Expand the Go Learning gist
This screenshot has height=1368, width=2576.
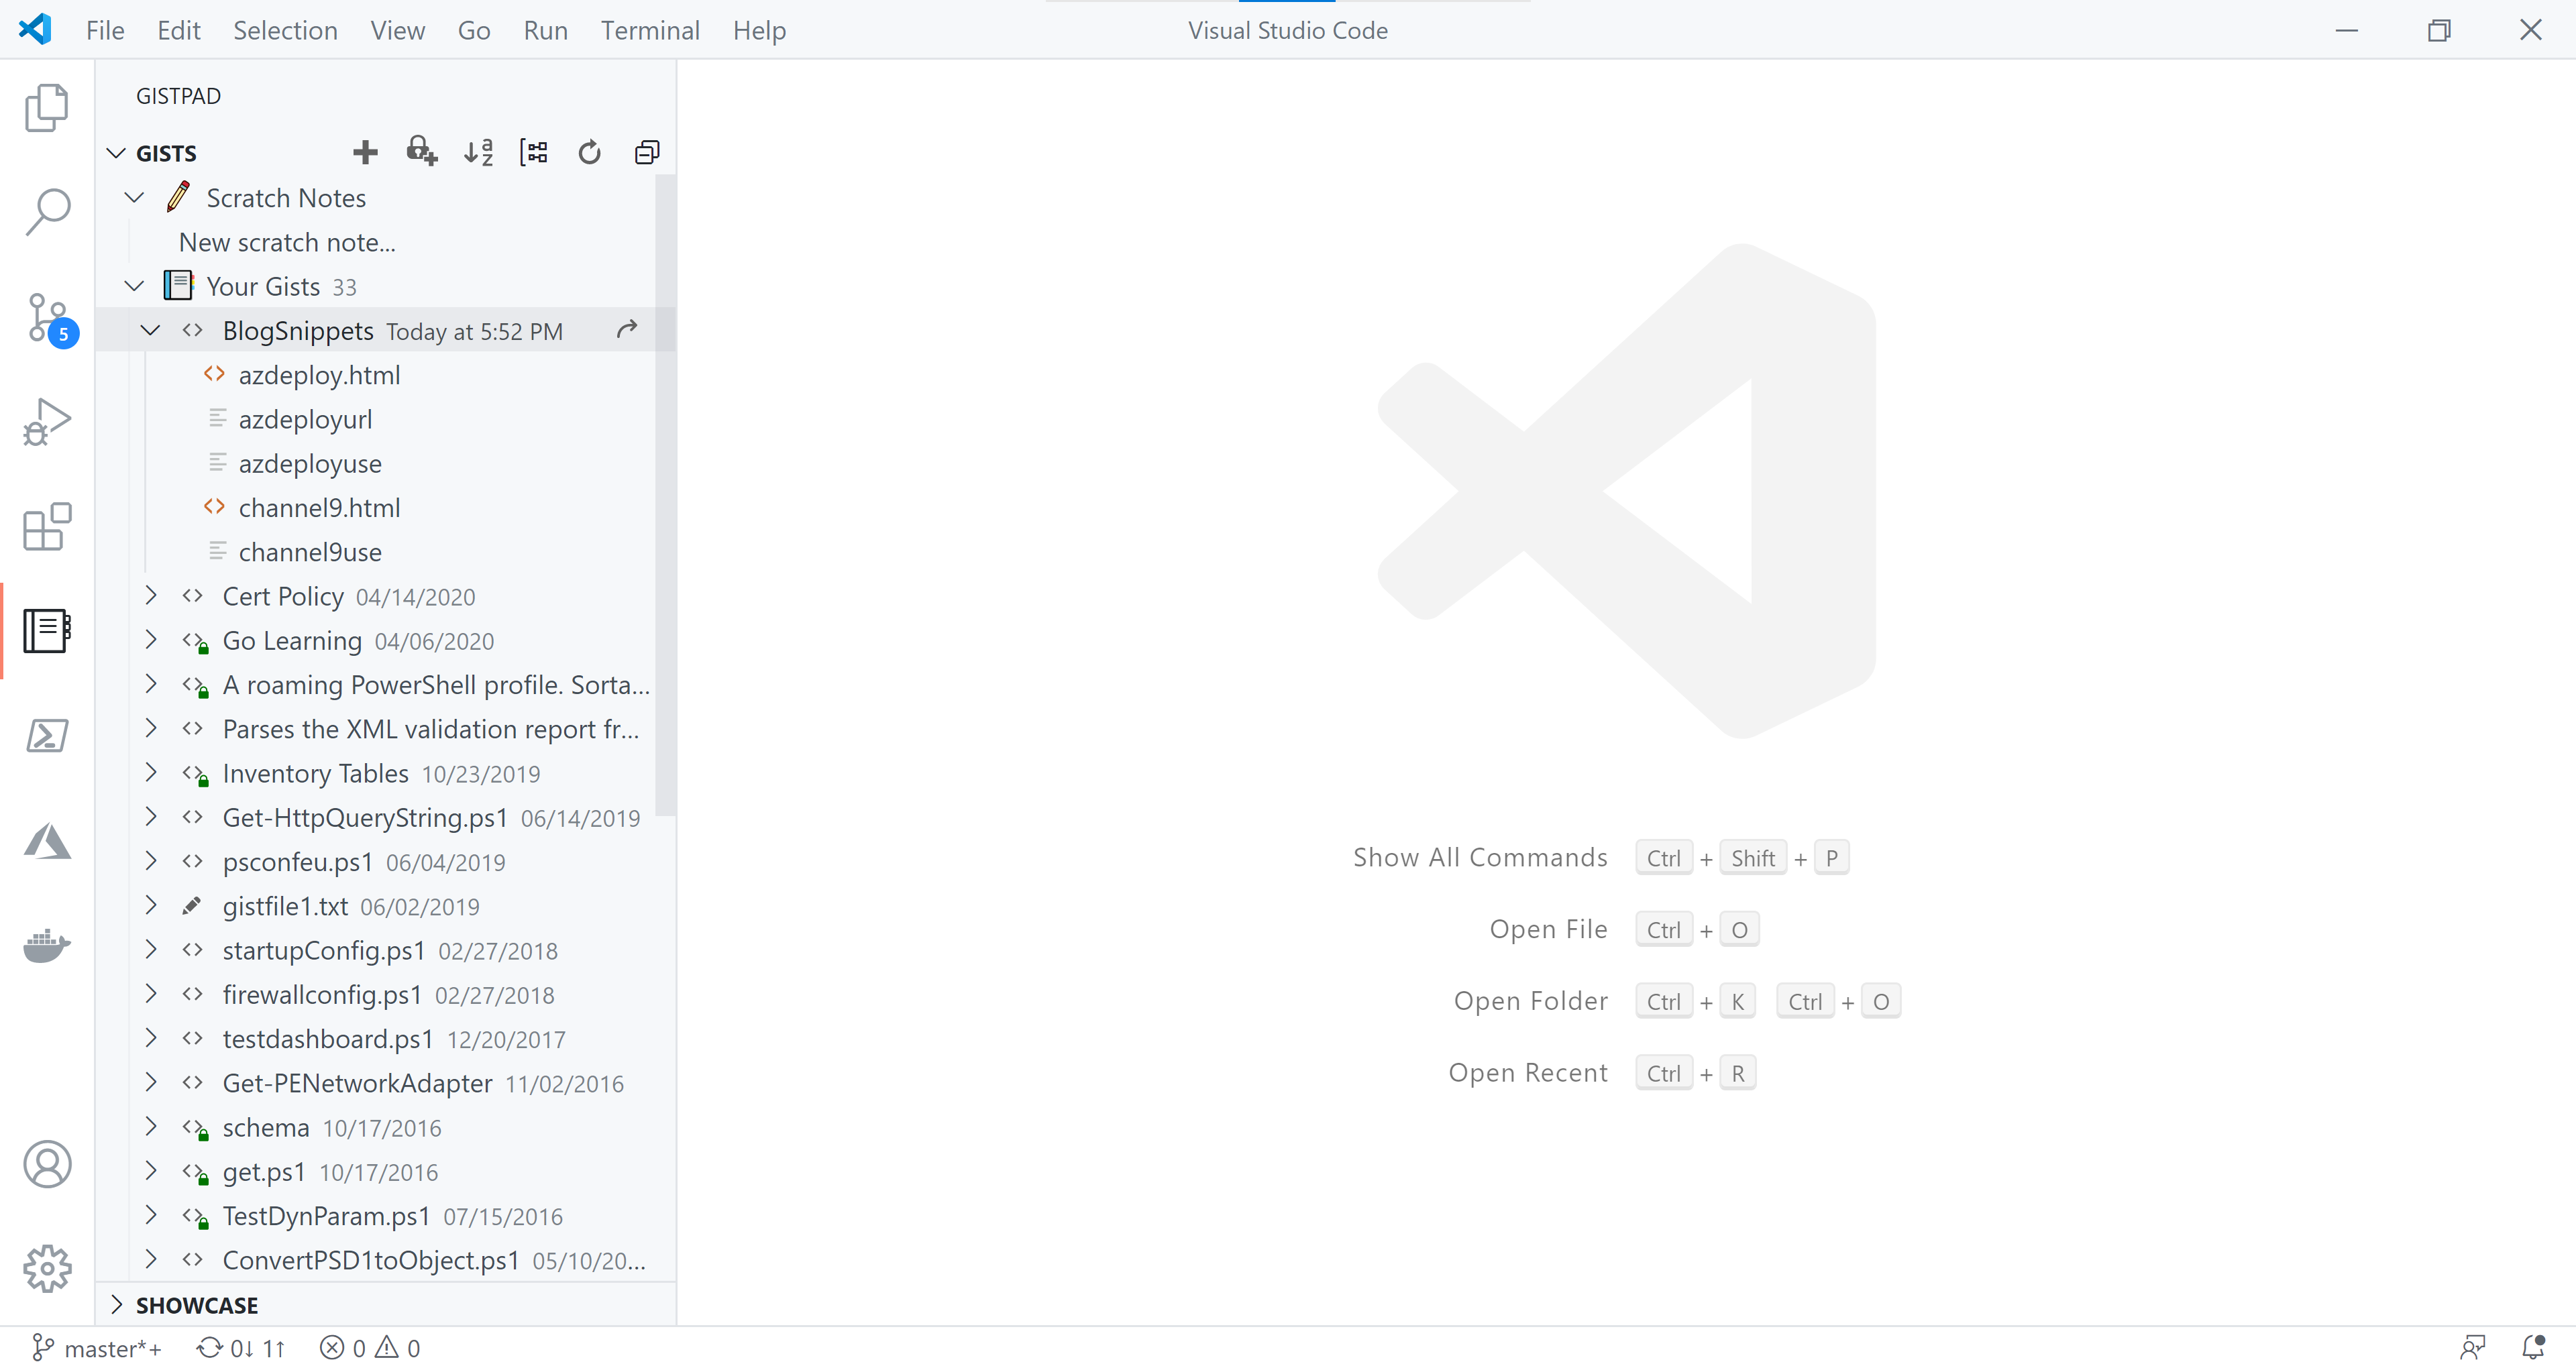tap(151, 639)
